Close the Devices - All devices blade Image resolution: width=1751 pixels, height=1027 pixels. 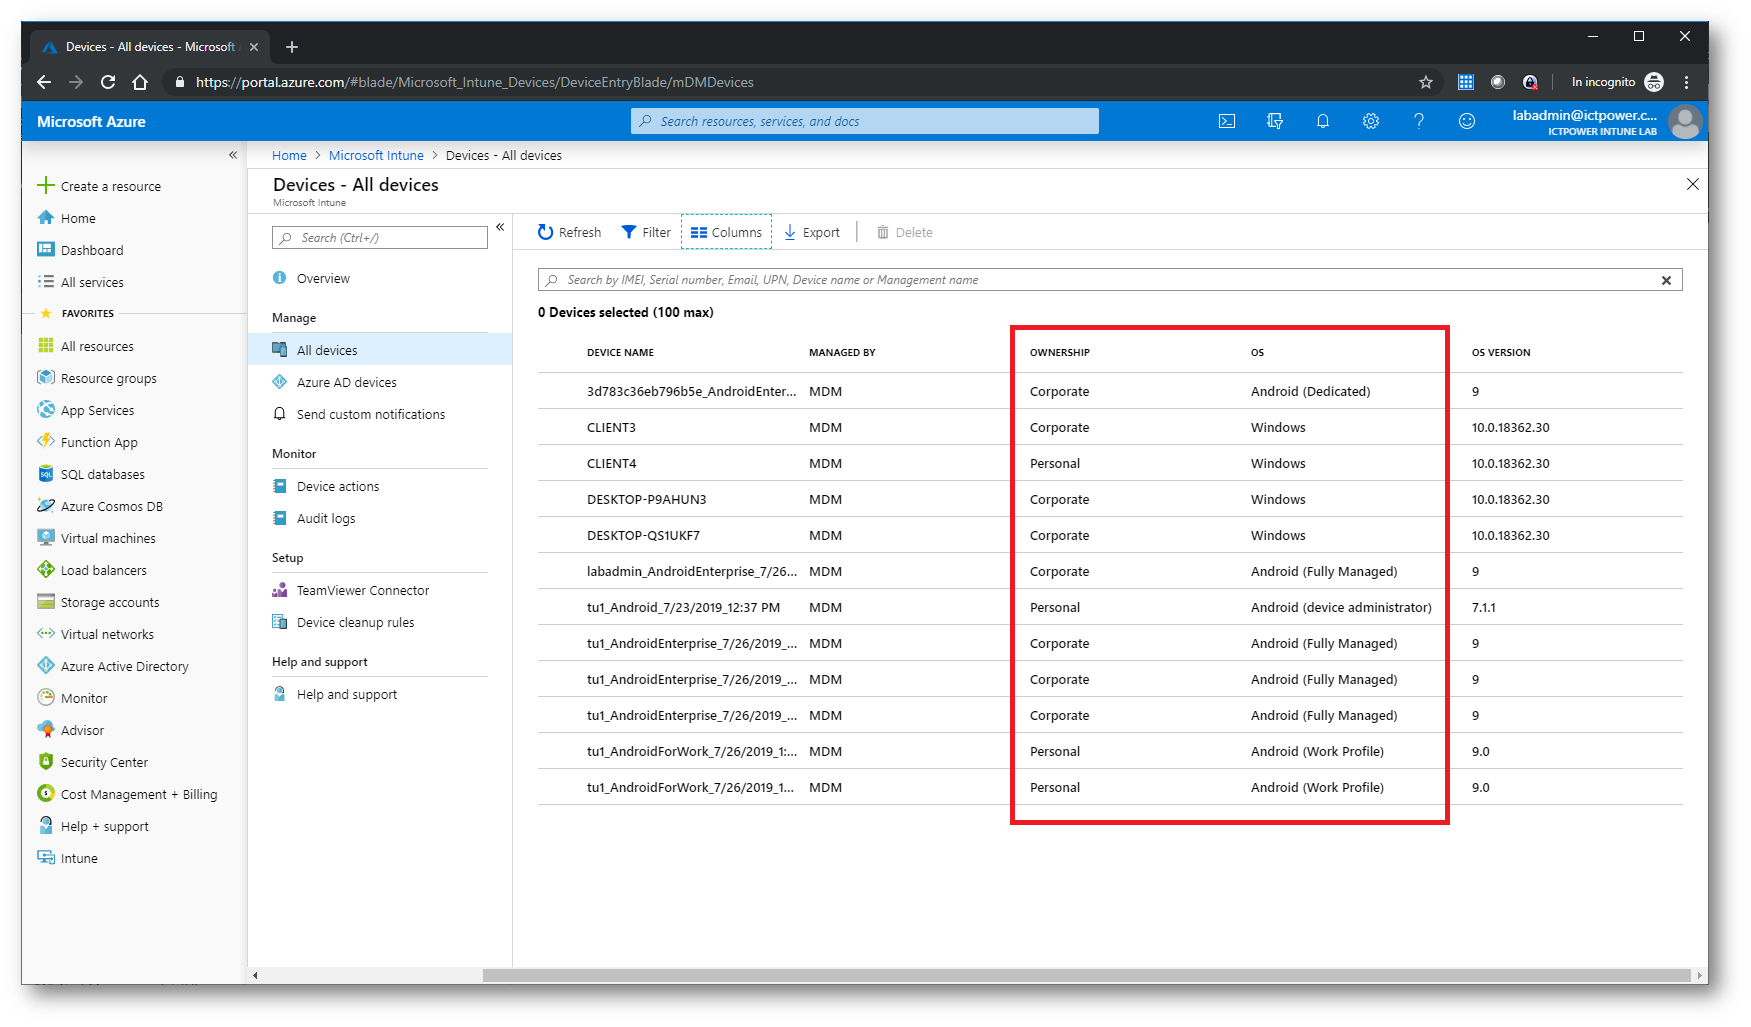pyautogui.click(x=1693, y=184)
